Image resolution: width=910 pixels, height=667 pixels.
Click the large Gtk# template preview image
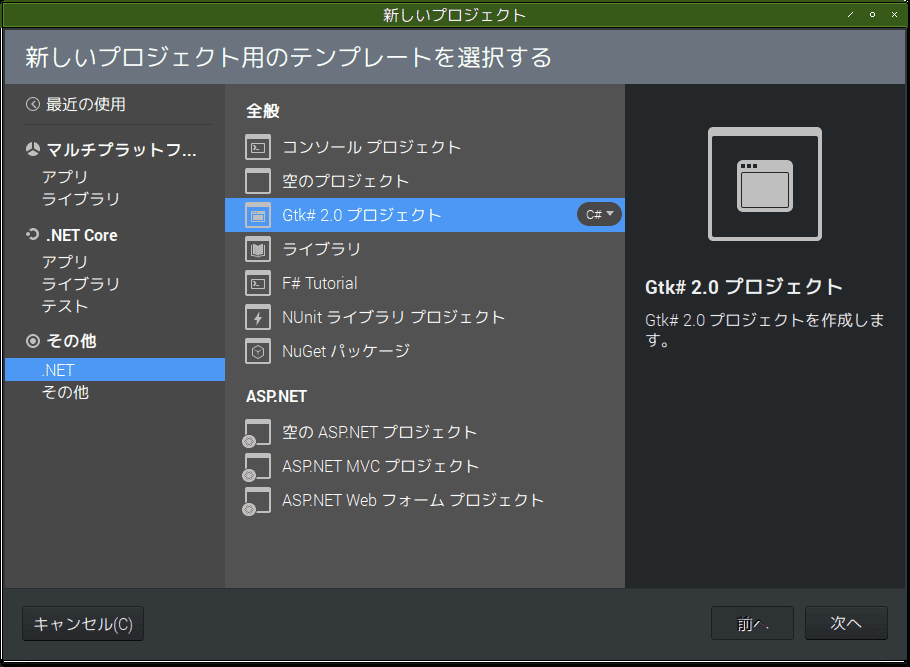click(x=764, y=184)
